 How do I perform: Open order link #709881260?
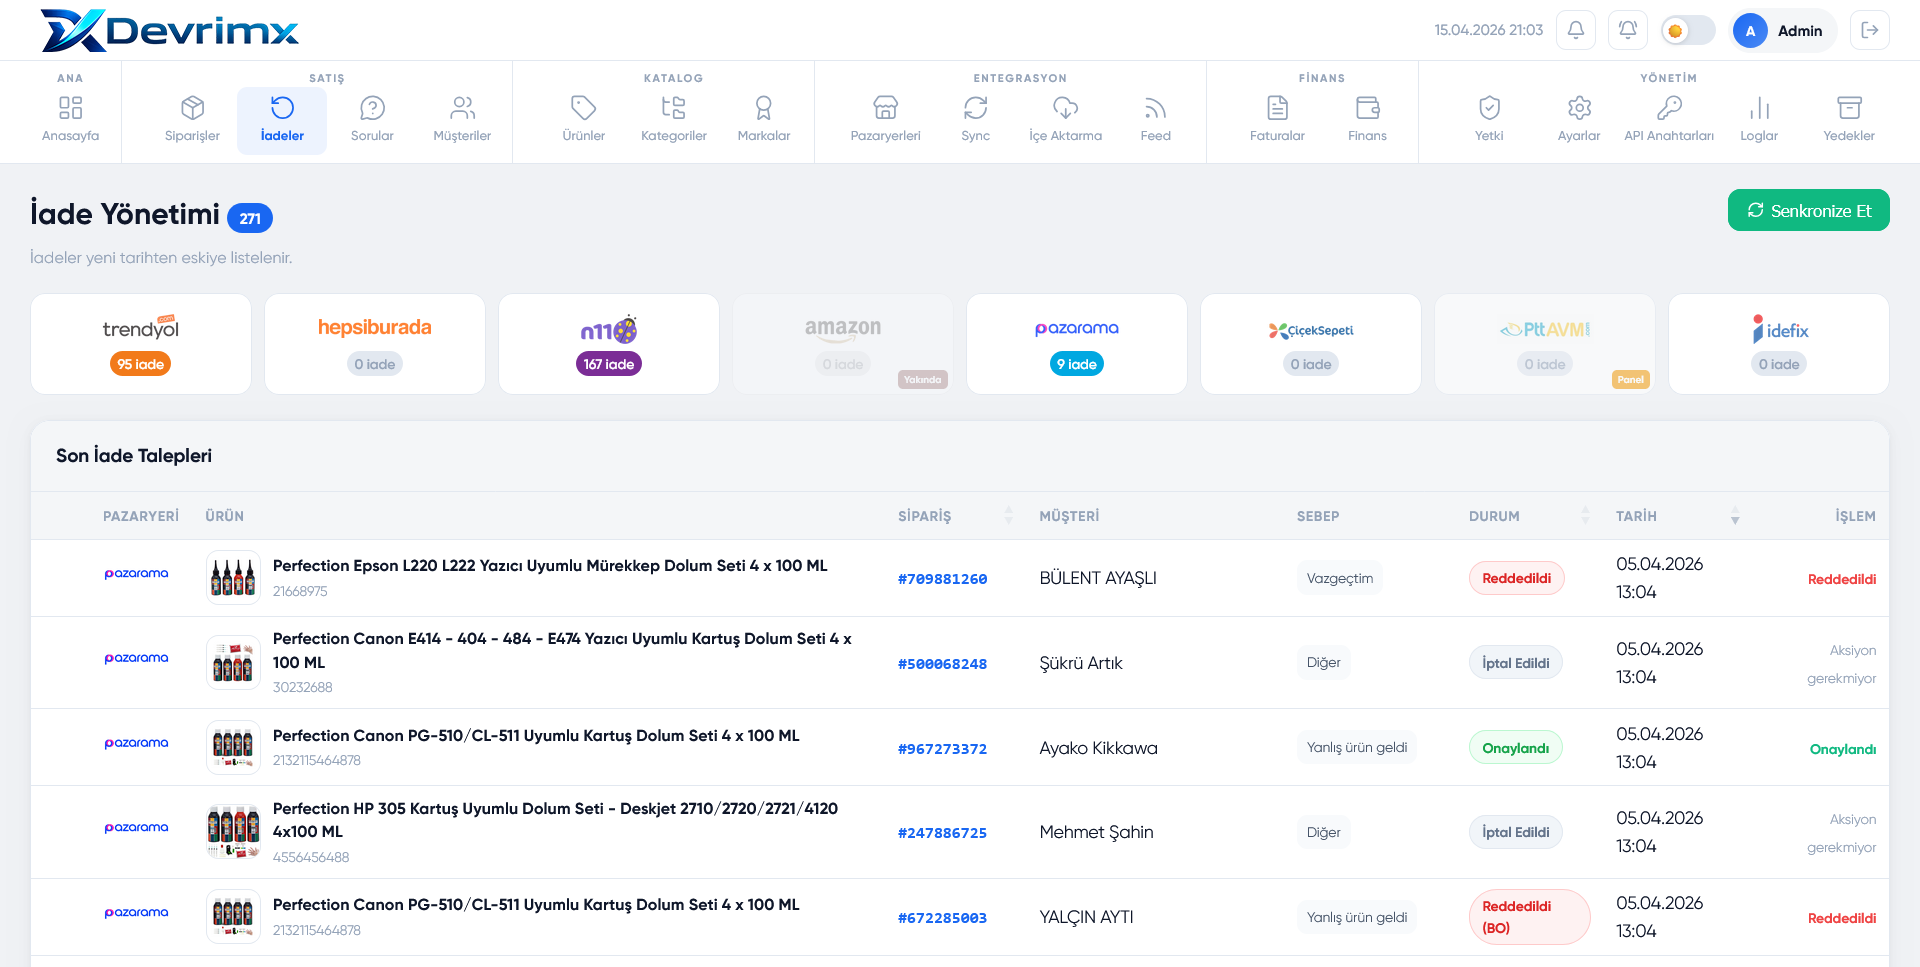[942, 579]
